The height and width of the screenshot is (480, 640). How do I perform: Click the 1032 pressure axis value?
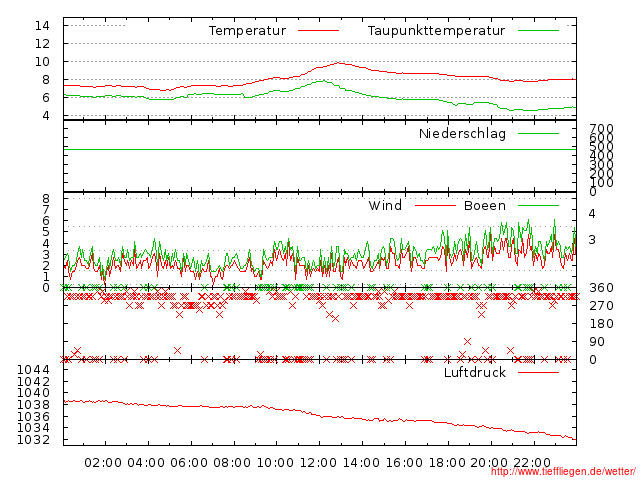(x=33, y=440)
